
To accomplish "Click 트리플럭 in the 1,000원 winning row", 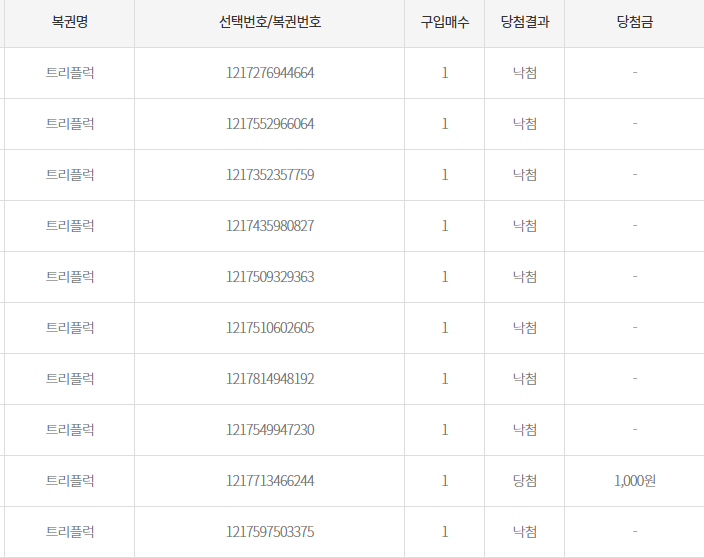I will (x=70, y=481).
